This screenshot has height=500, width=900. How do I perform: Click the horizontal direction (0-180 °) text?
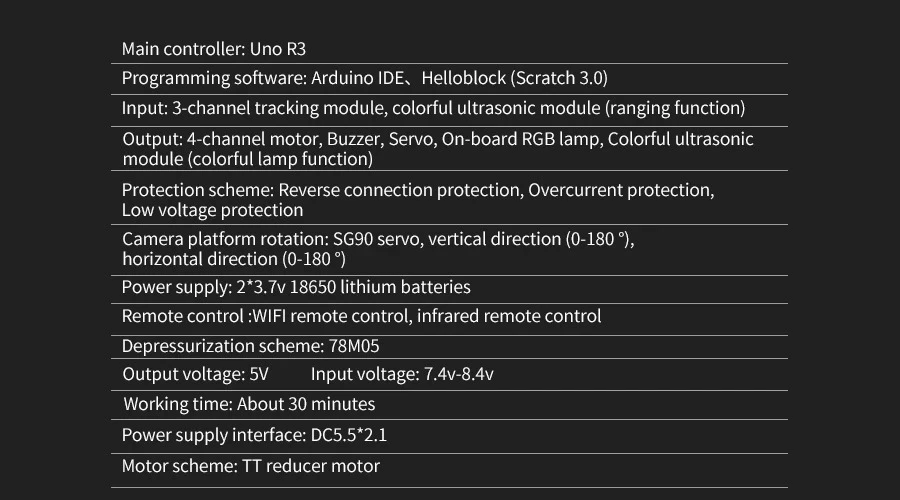(234, 259)
